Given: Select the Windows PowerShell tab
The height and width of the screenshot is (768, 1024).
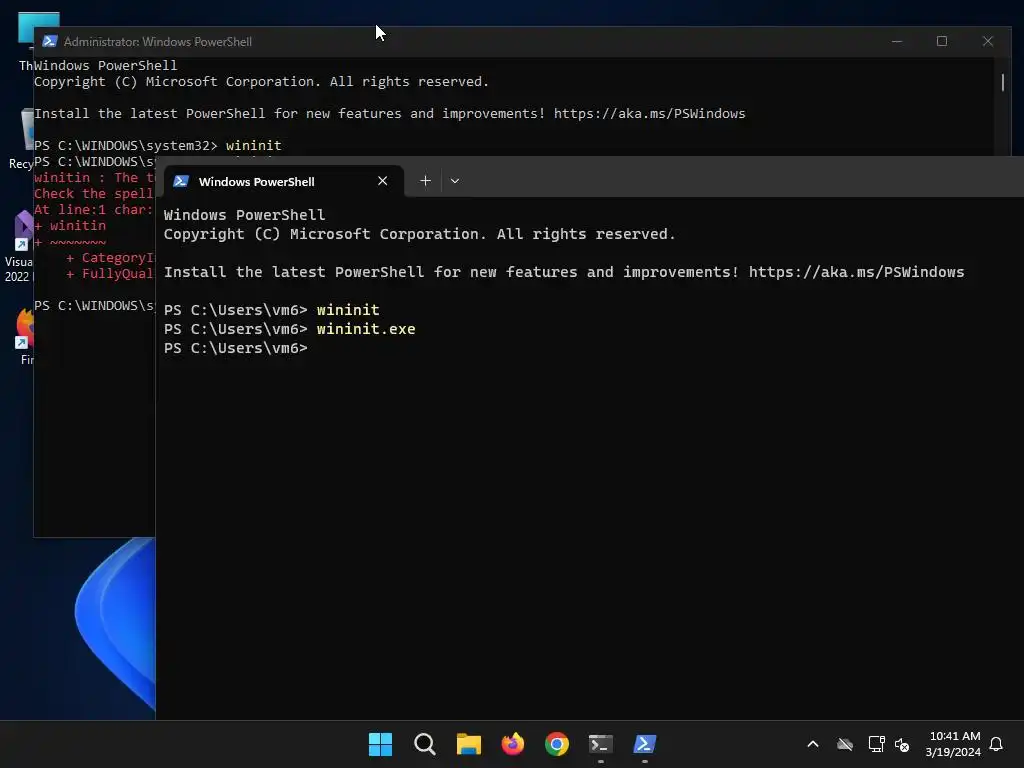Looking at the screenshot, I should coord(283,181).
